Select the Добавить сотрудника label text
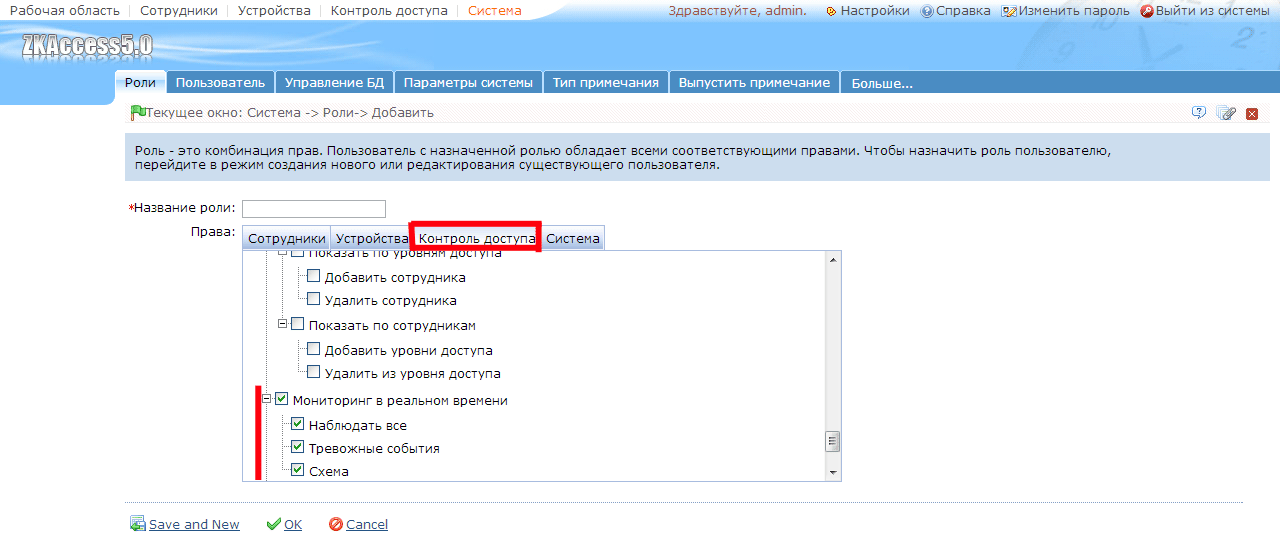Image resolution: width=1280 pixels, height=556 pixels. pos(395,277)
